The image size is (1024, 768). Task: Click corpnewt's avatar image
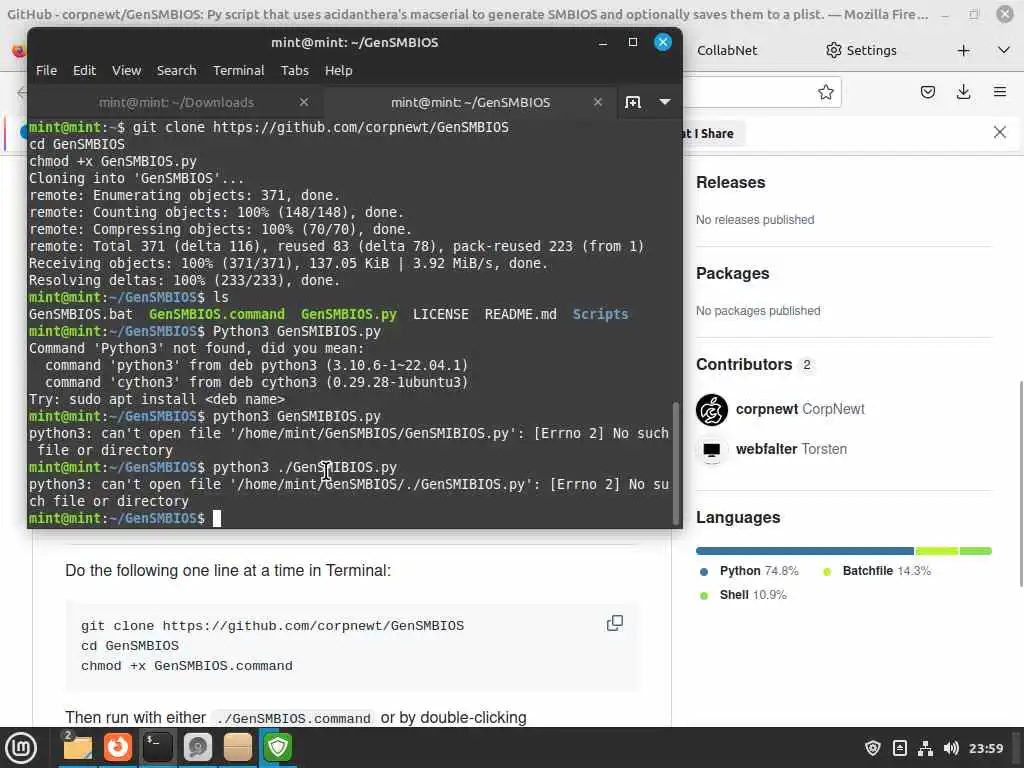(711, 409)
